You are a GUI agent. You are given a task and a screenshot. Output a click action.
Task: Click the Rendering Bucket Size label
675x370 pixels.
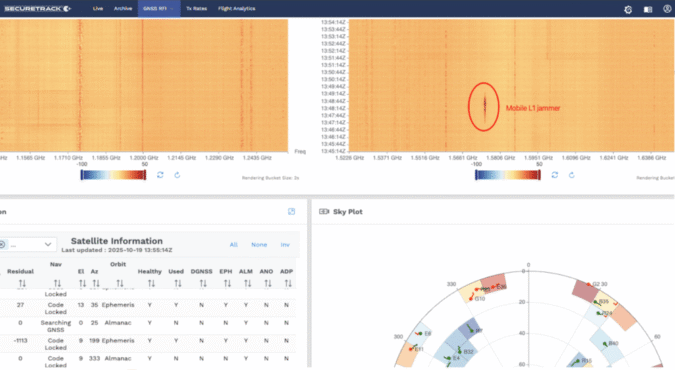click(x=270, y=178)
